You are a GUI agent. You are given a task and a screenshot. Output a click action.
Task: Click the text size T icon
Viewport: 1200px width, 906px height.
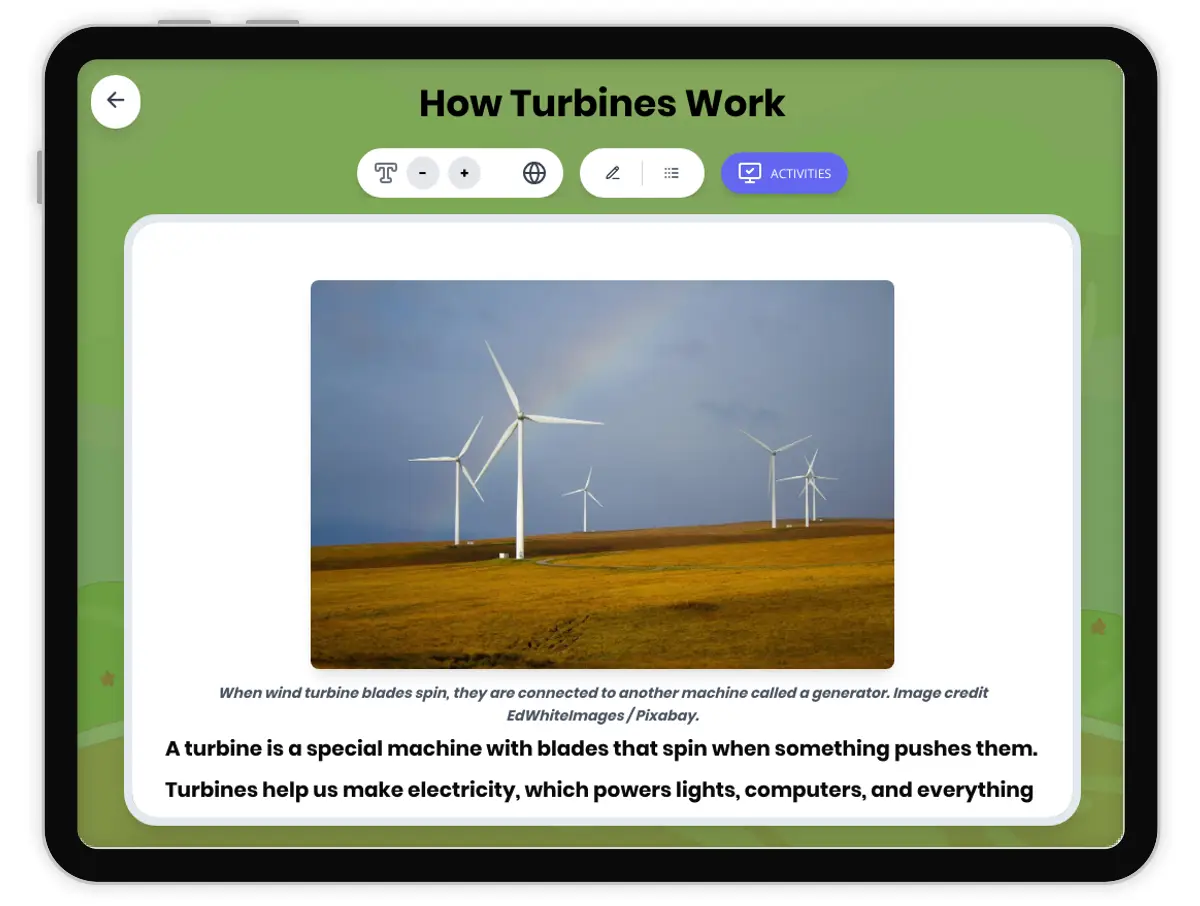tap(385, 173)
